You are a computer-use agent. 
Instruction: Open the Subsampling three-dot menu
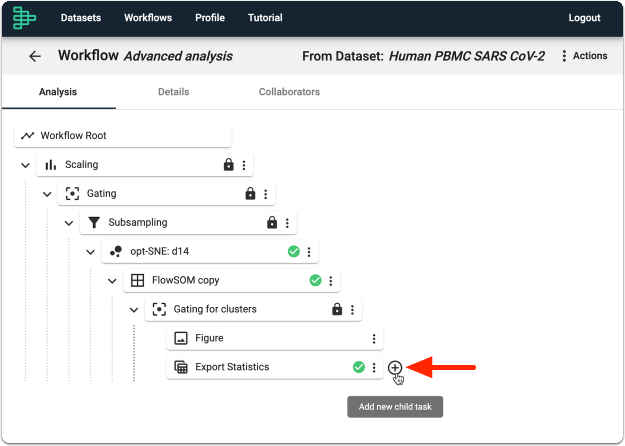click(287, 223)
